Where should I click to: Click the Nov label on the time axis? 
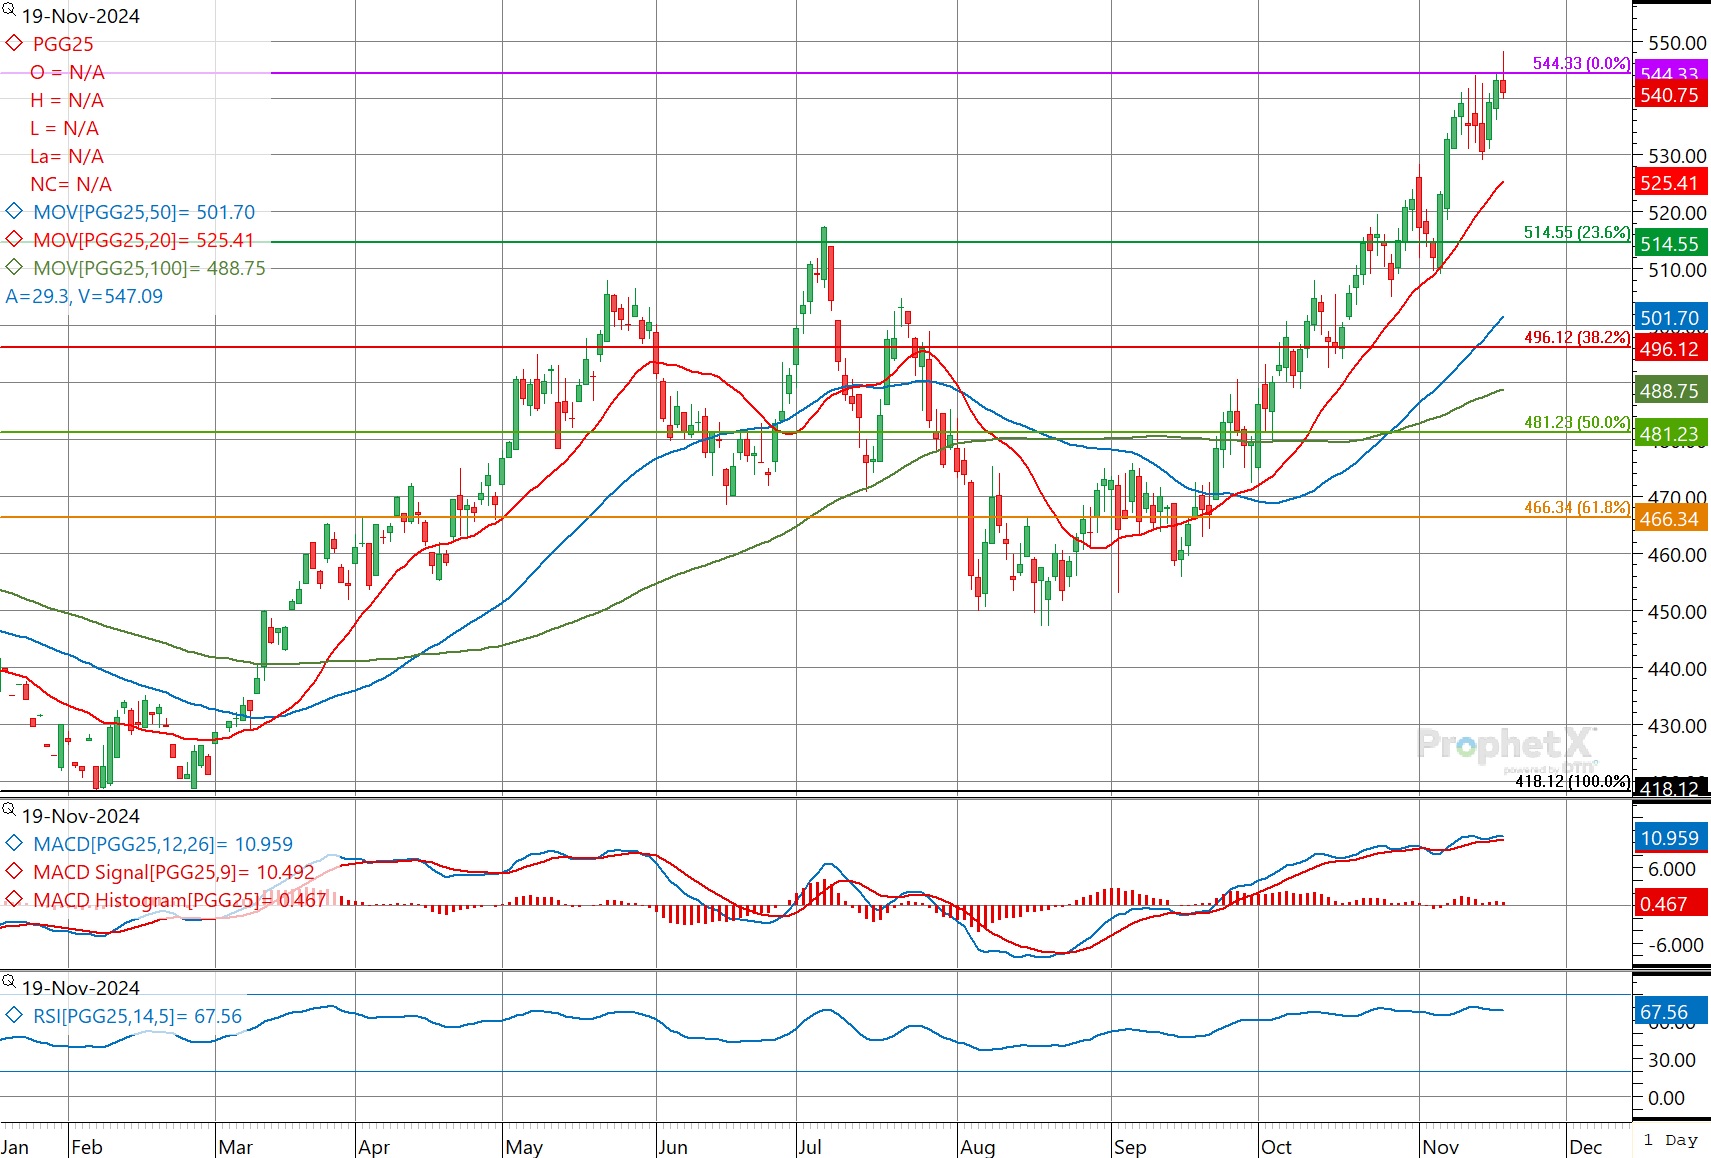click(x=1441, y=1147)
